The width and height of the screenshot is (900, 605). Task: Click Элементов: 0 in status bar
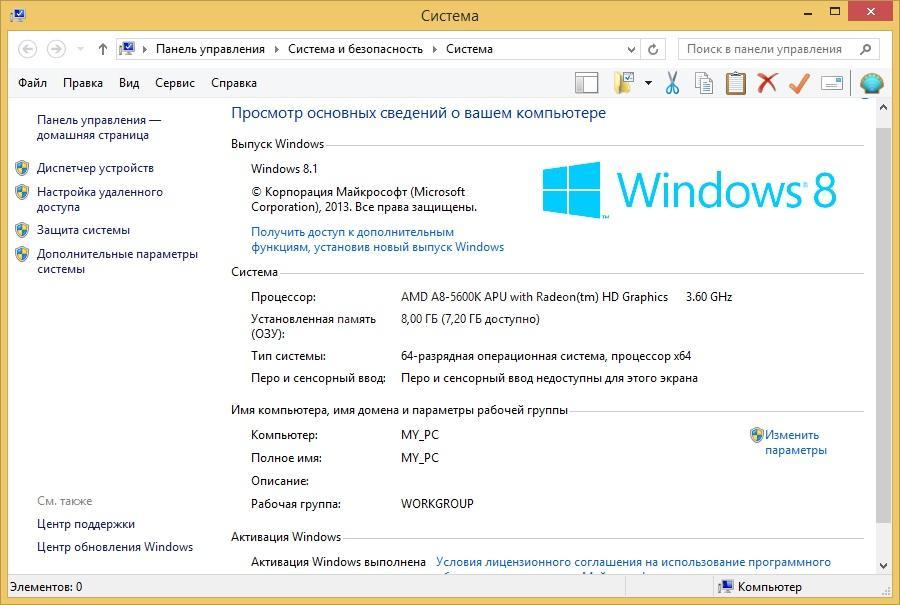pos(46,587)
